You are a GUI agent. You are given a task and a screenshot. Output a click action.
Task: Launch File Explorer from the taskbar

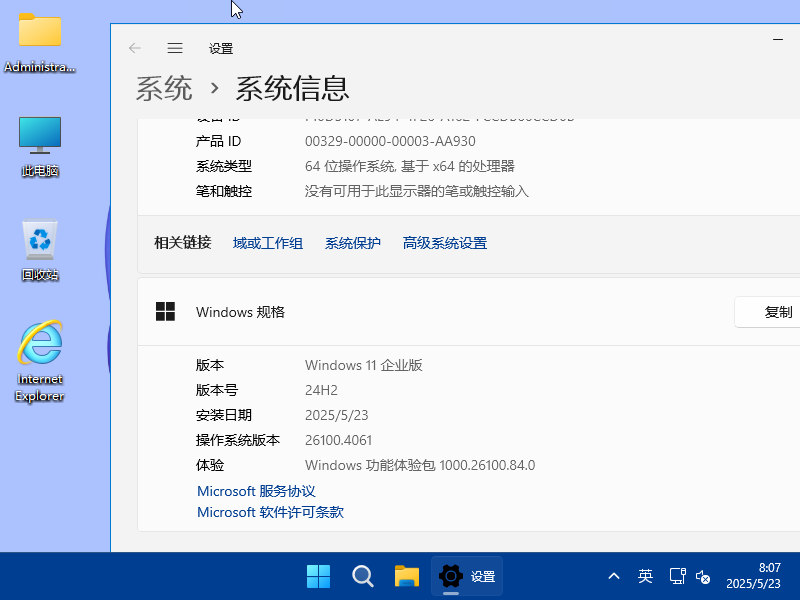pos(407,577)
